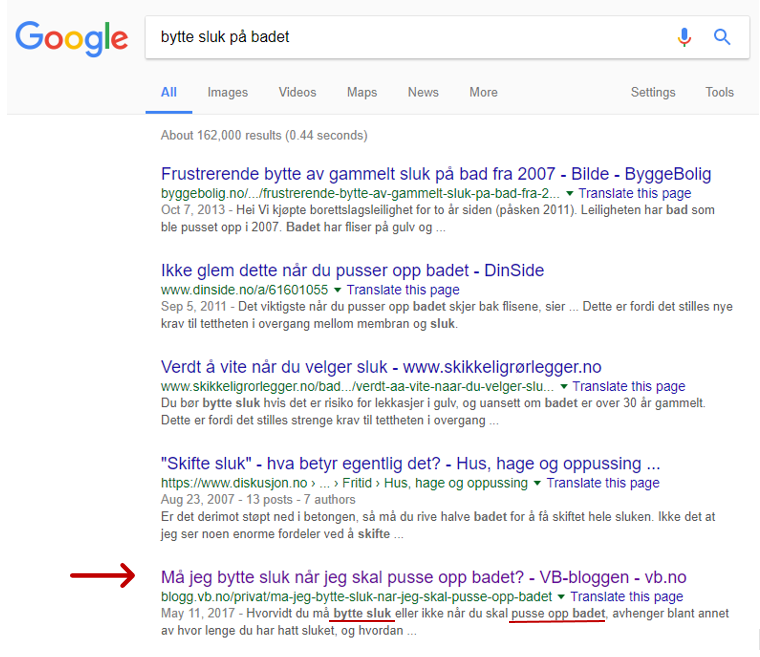
Task: Select the All results tab
Action: coord(169,92)
